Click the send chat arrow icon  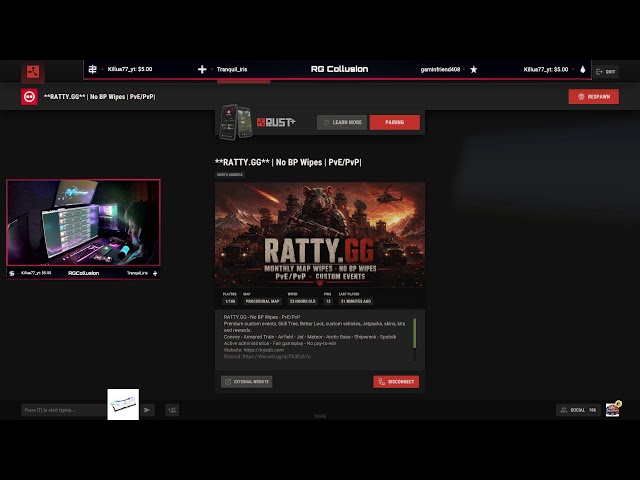point(147,410)
